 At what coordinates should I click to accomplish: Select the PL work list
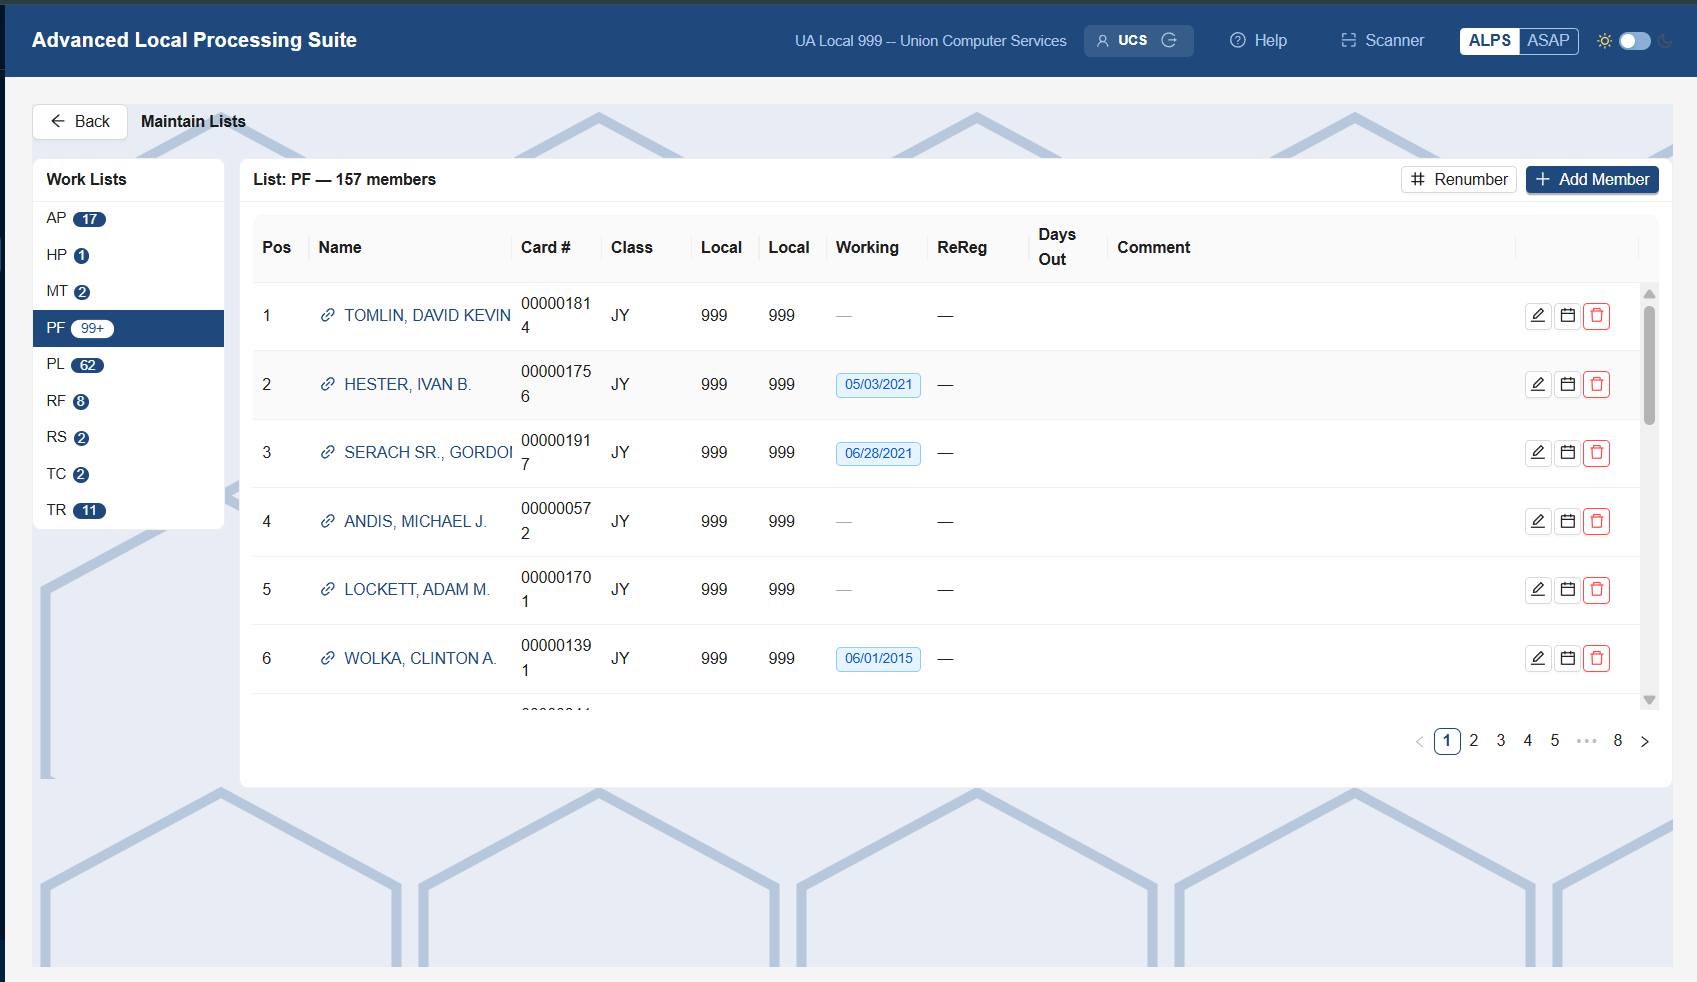coord(128,365)
